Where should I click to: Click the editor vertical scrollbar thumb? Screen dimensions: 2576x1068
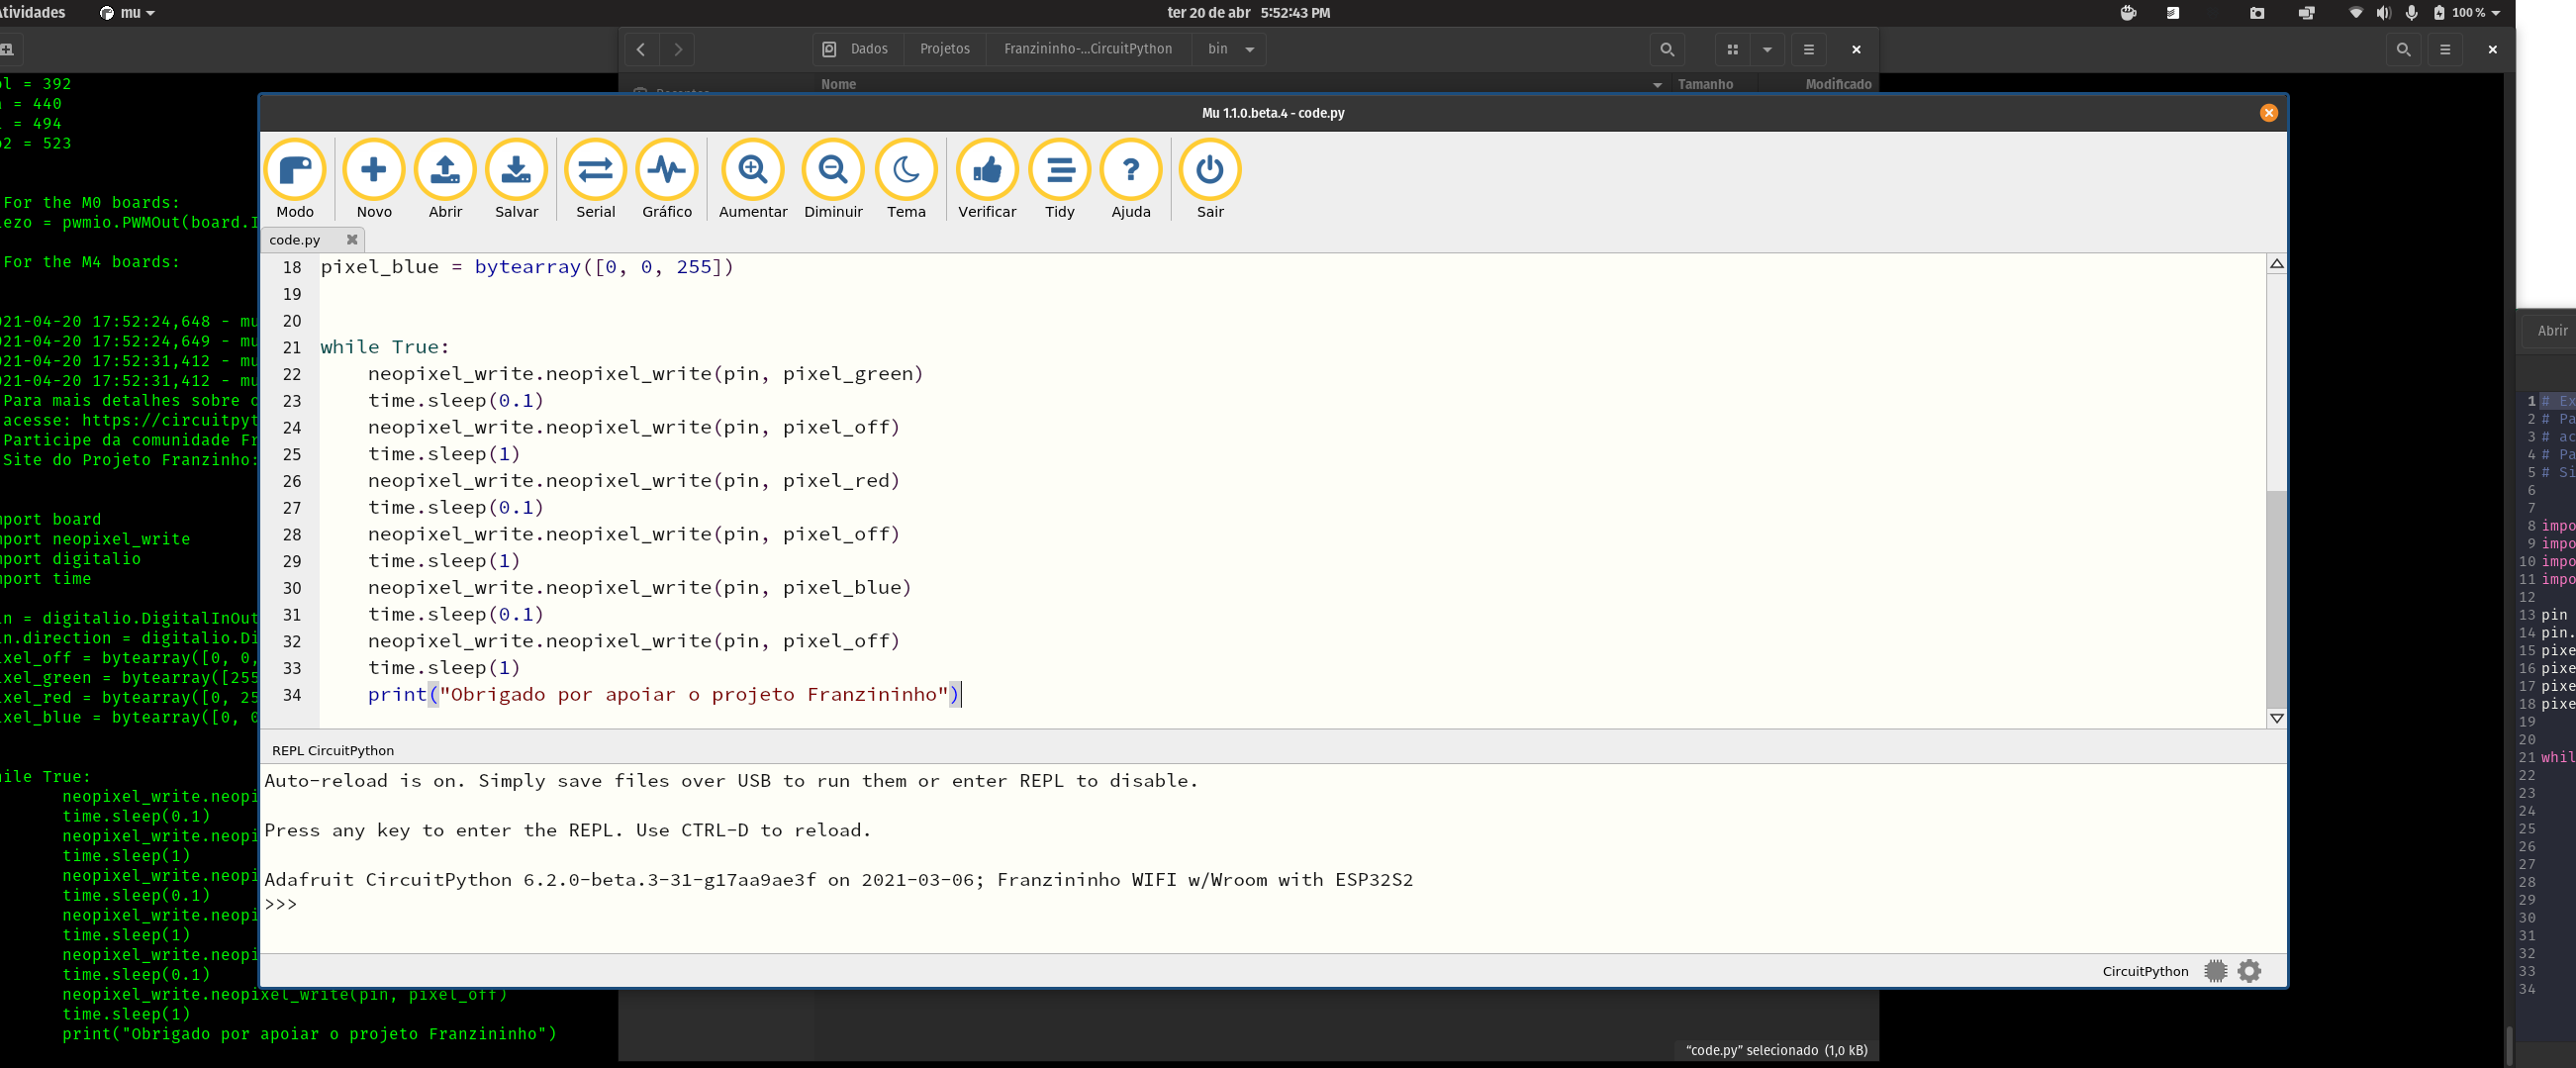click(2277, 598)
